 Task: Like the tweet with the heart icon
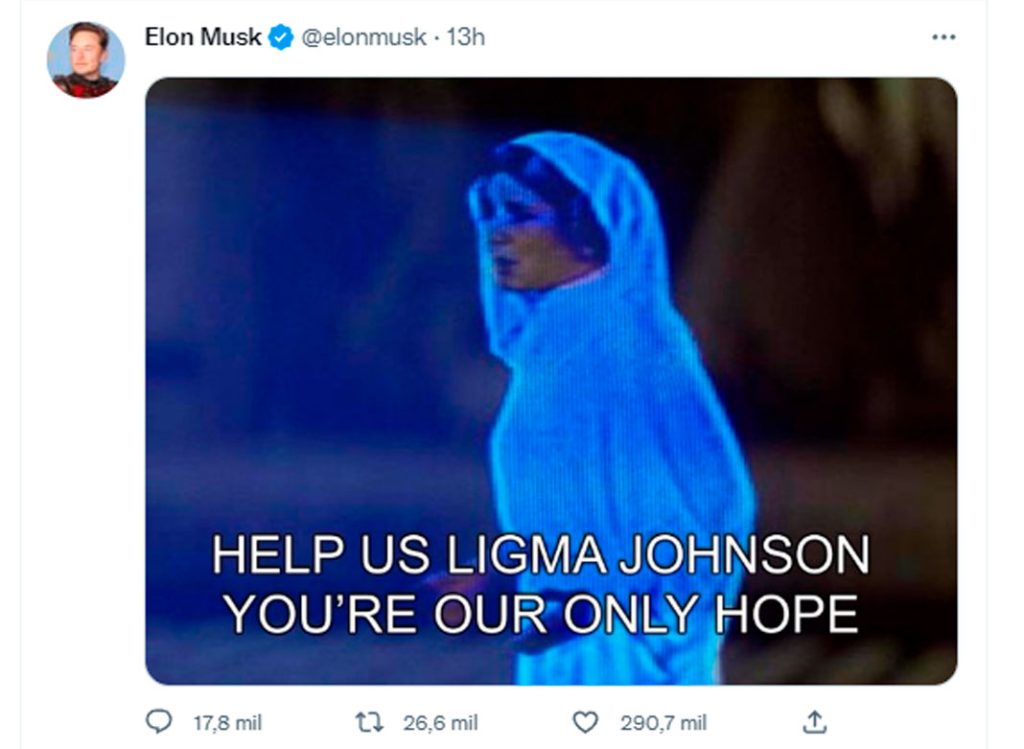[585, 722]
